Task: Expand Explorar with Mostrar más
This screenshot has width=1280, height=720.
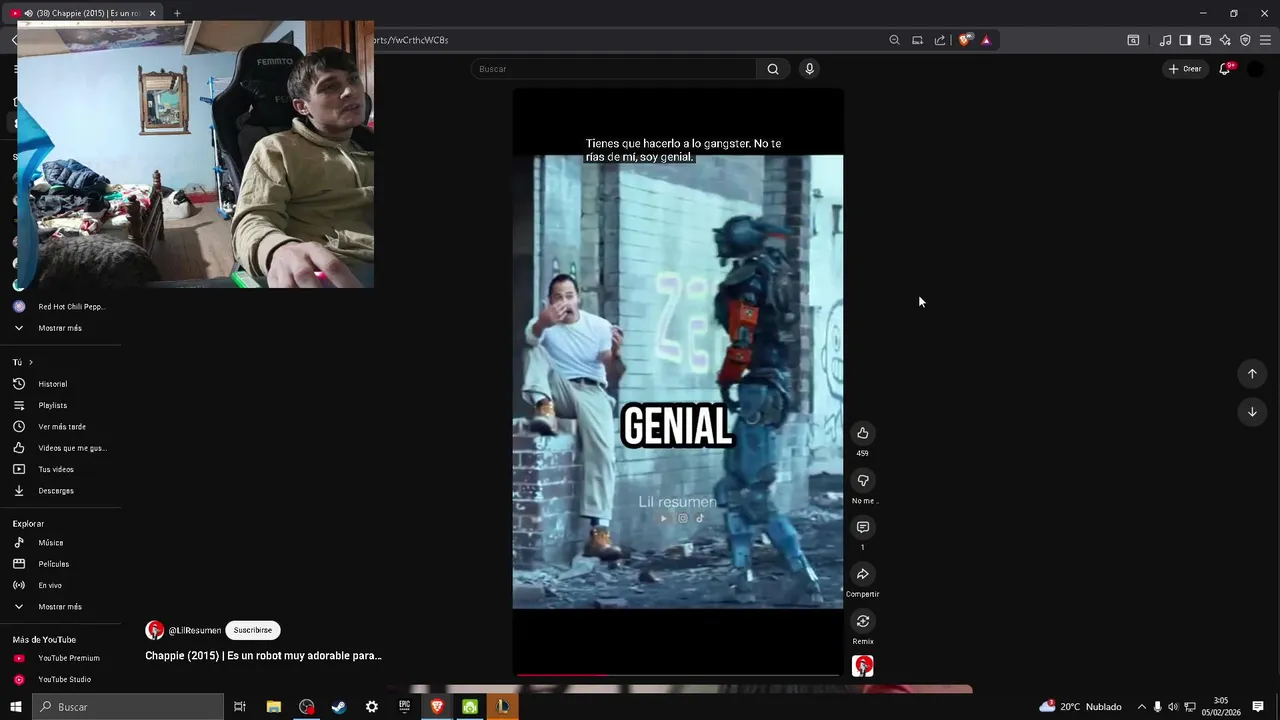Action: [x=60, y=607]
